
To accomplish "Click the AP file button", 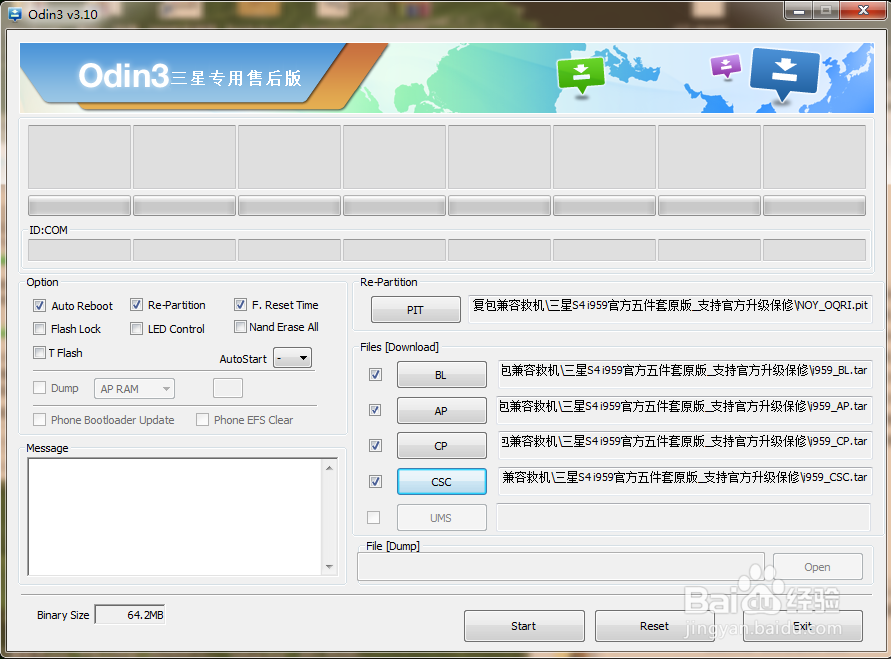I will click(442, 411).
